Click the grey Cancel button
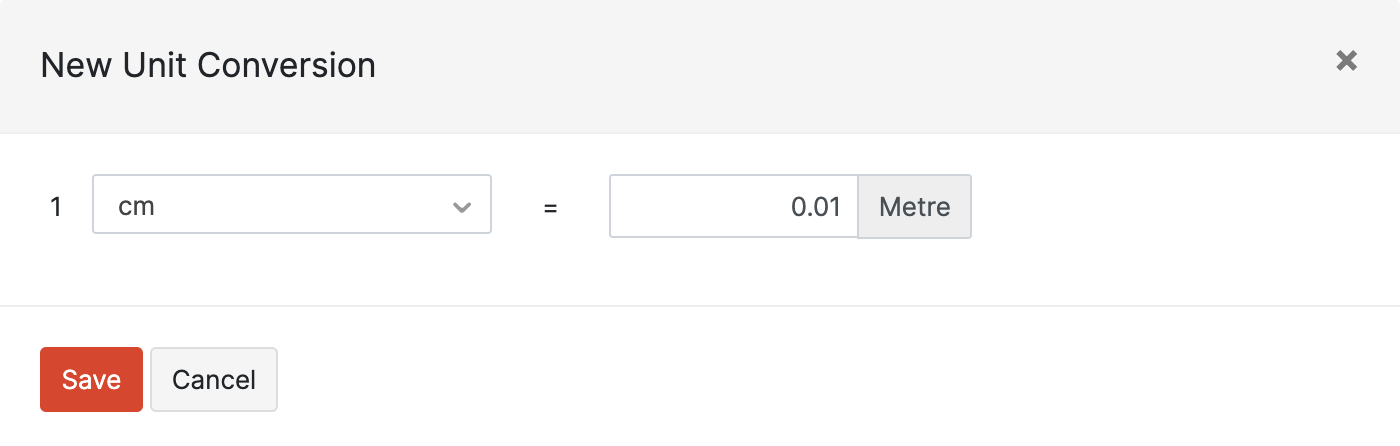This screenshot has width=1400, height=446. (214, 380)
